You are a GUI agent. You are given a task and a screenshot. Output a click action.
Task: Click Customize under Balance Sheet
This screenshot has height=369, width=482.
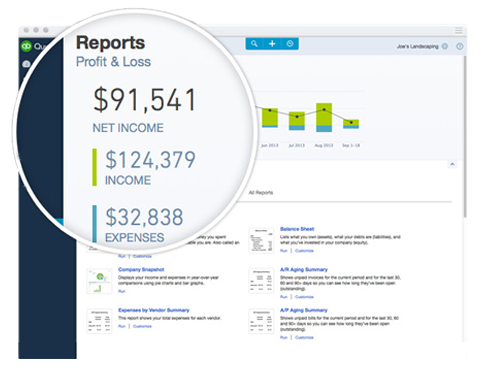[304, 251]
